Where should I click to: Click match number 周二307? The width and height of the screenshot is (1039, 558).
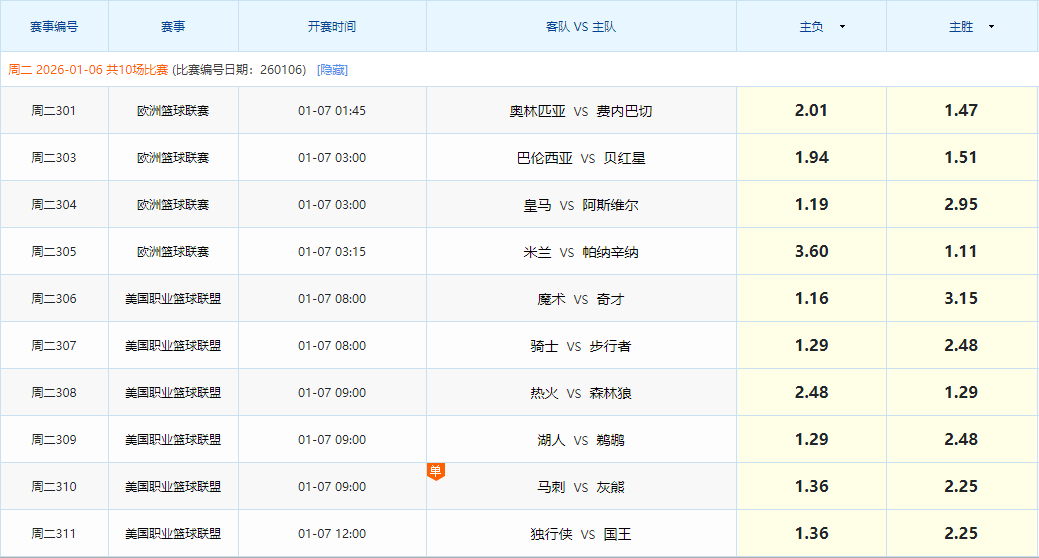click(x=54, y=346)
